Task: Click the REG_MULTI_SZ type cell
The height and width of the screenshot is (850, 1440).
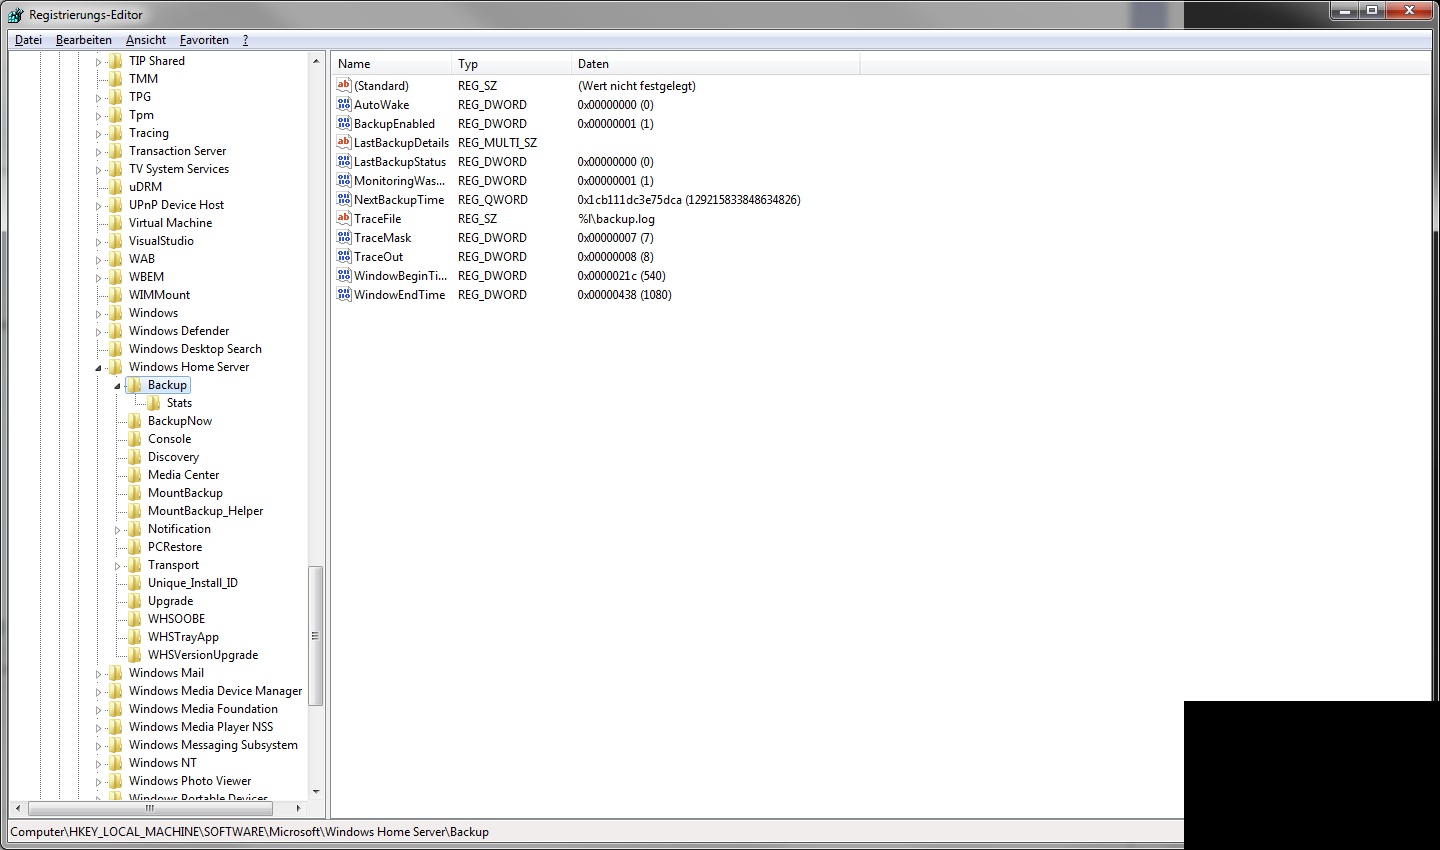Action: 497,143
